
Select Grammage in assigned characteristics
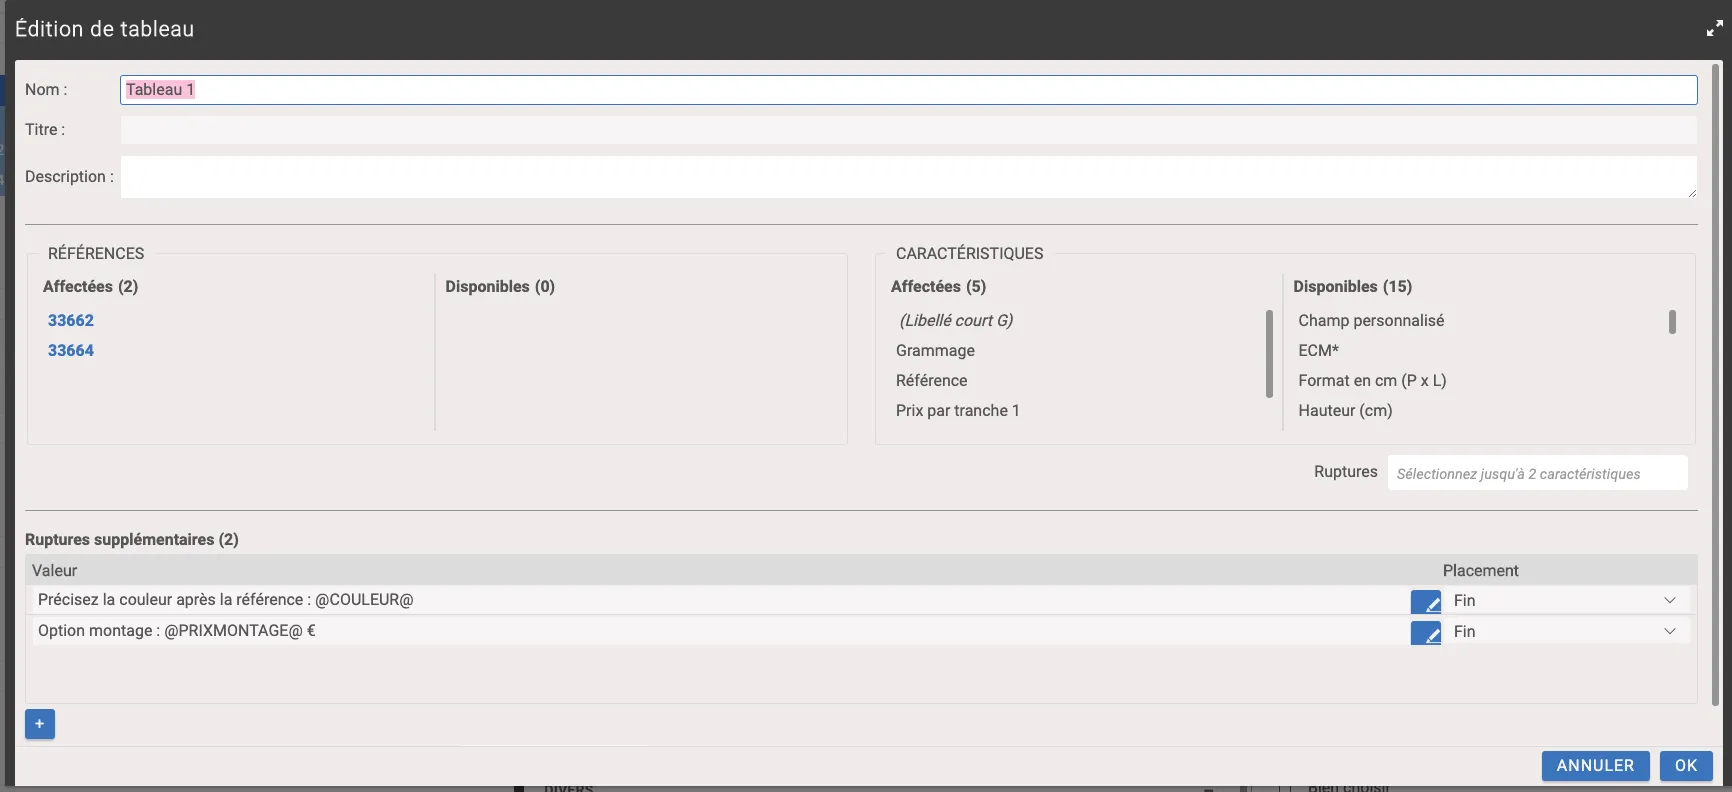[x=935, y=351]
